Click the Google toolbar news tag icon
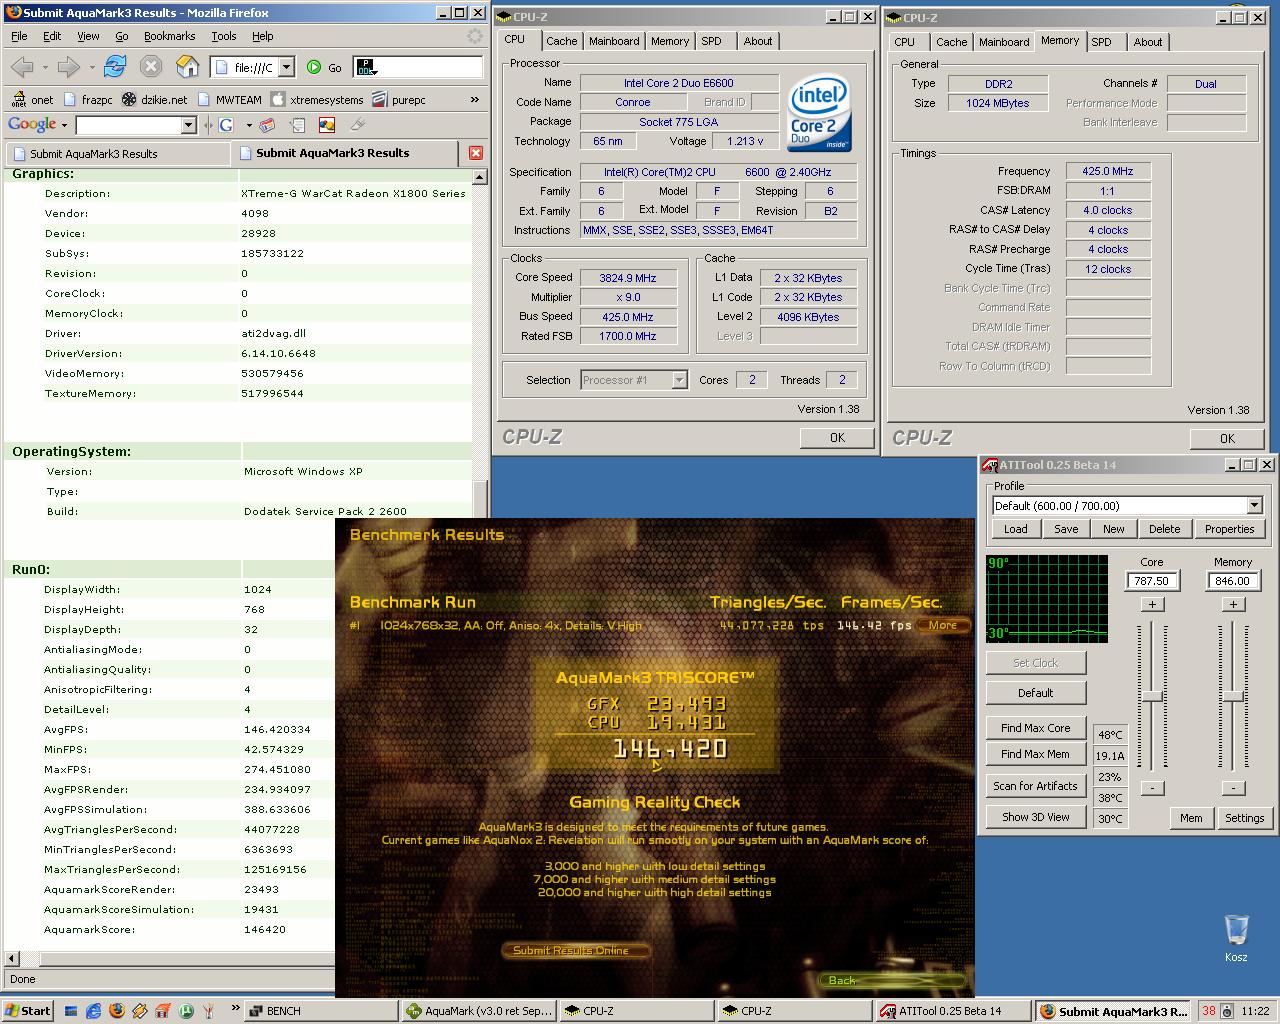This screenshot has height=1024, width=1280. pos(267,125)
